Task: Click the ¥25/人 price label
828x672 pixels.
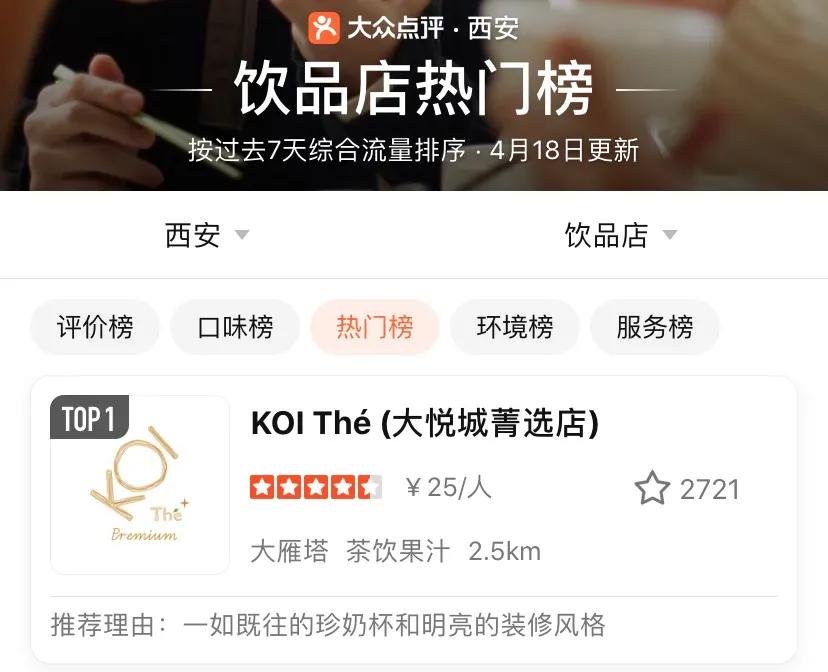Action: (x=449, y=487)
